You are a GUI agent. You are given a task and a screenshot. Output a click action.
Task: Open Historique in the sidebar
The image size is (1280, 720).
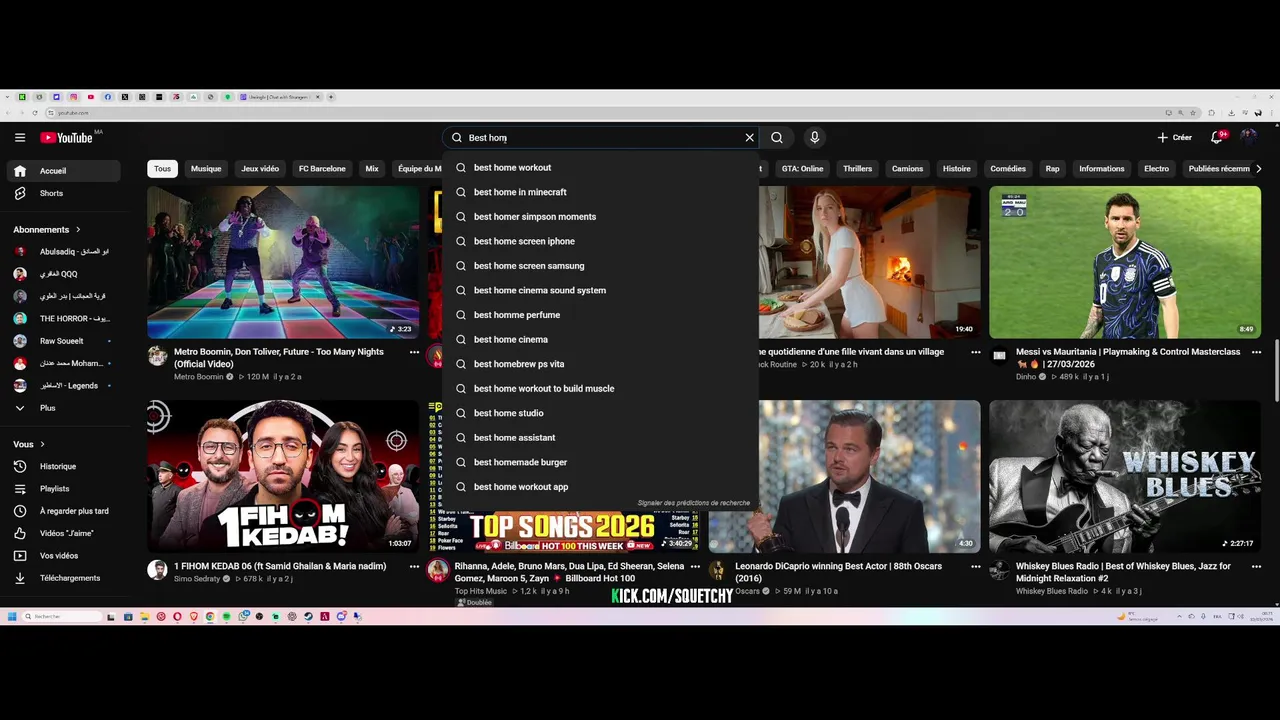coord(64,466)
